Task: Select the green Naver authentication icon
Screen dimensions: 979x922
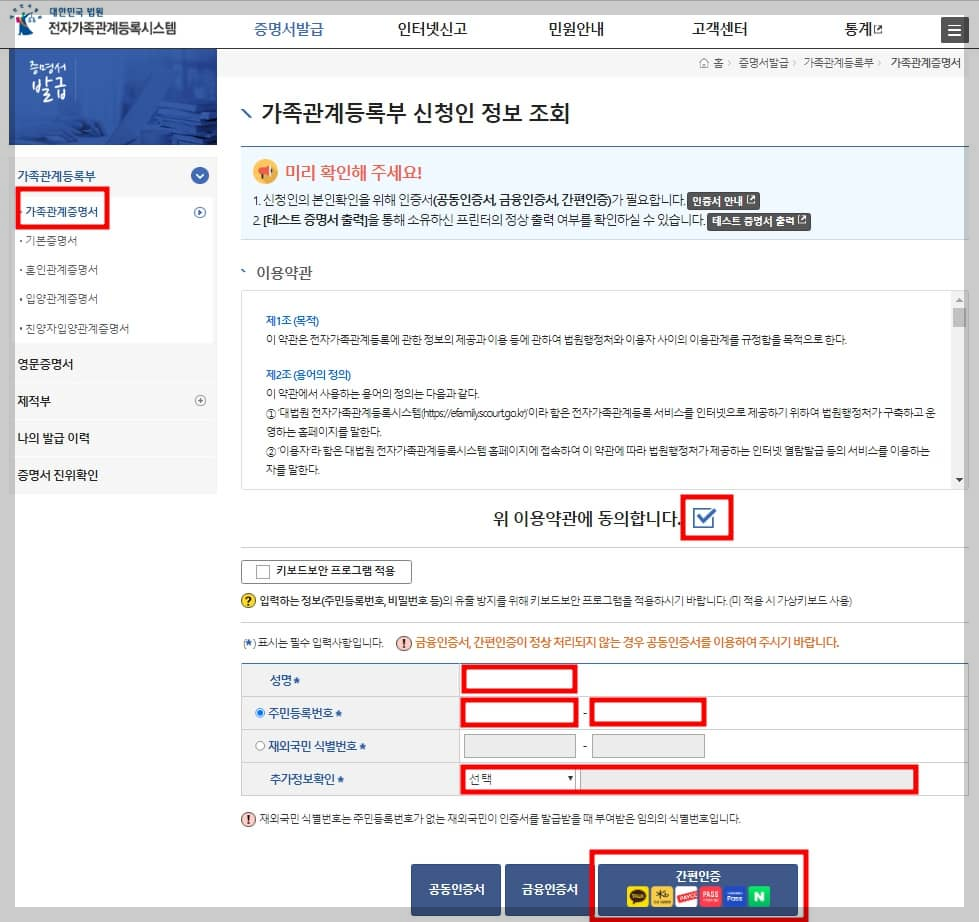Action: [x=757, y=896]
